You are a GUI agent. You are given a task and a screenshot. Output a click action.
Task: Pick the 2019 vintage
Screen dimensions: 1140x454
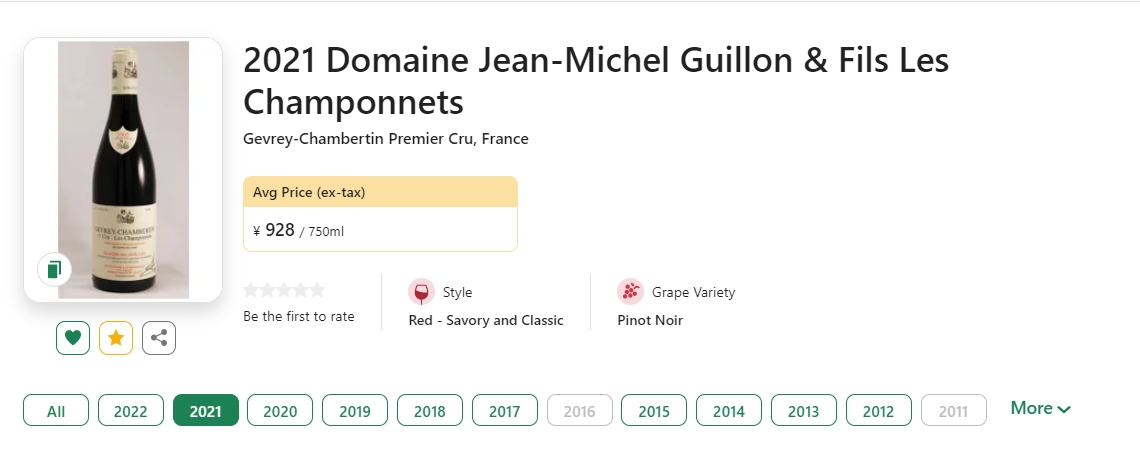(x=355, y=411)
